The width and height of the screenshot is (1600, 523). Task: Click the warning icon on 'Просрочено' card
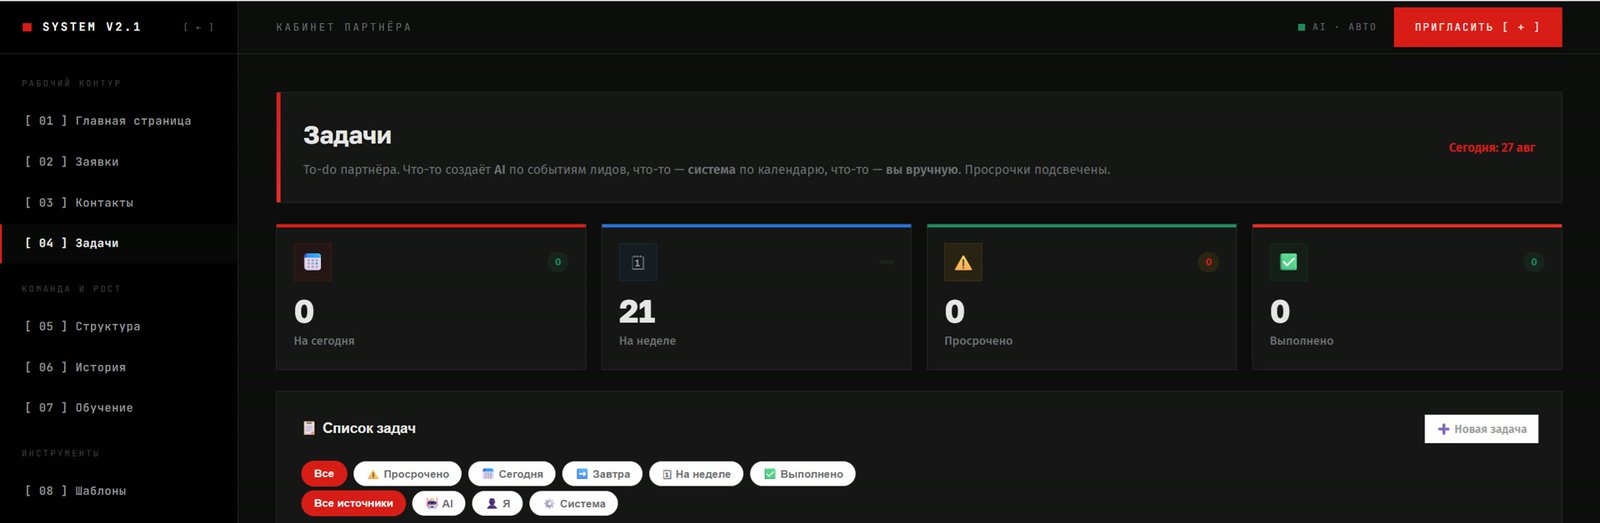[963, 262]
